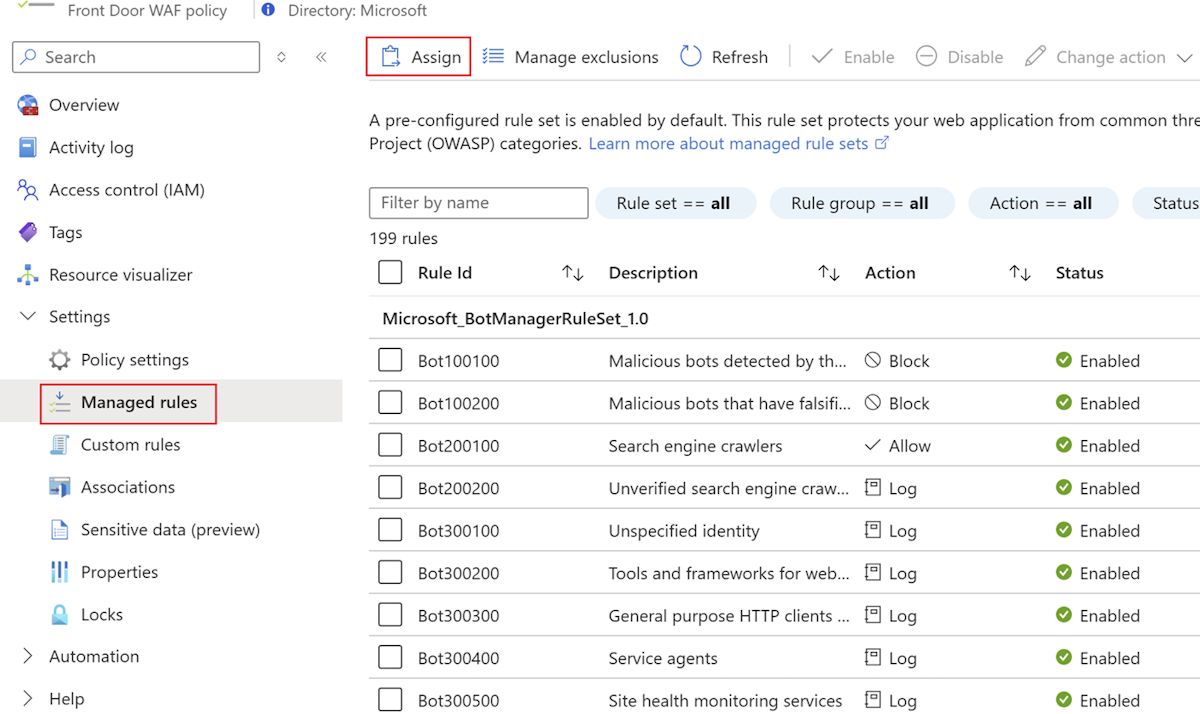Image resolution: width=1200 pixels, height=714 pixels.
Task: Switch to Custom rules
Action: click(131, 444)
